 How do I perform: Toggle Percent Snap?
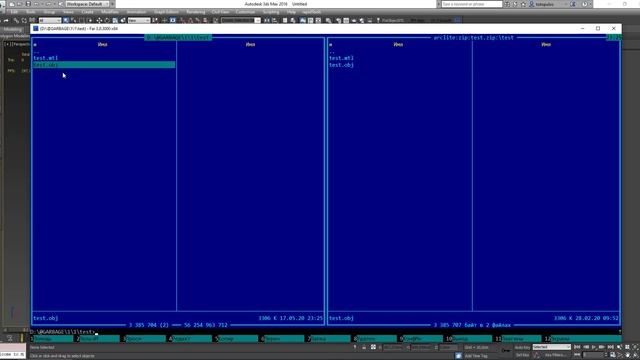(198, 20)
